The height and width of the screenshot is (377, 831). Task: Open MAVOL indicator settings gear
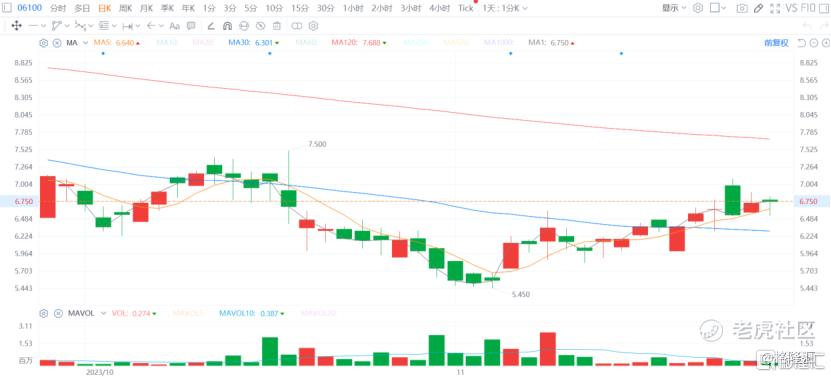tap(44, 313)
